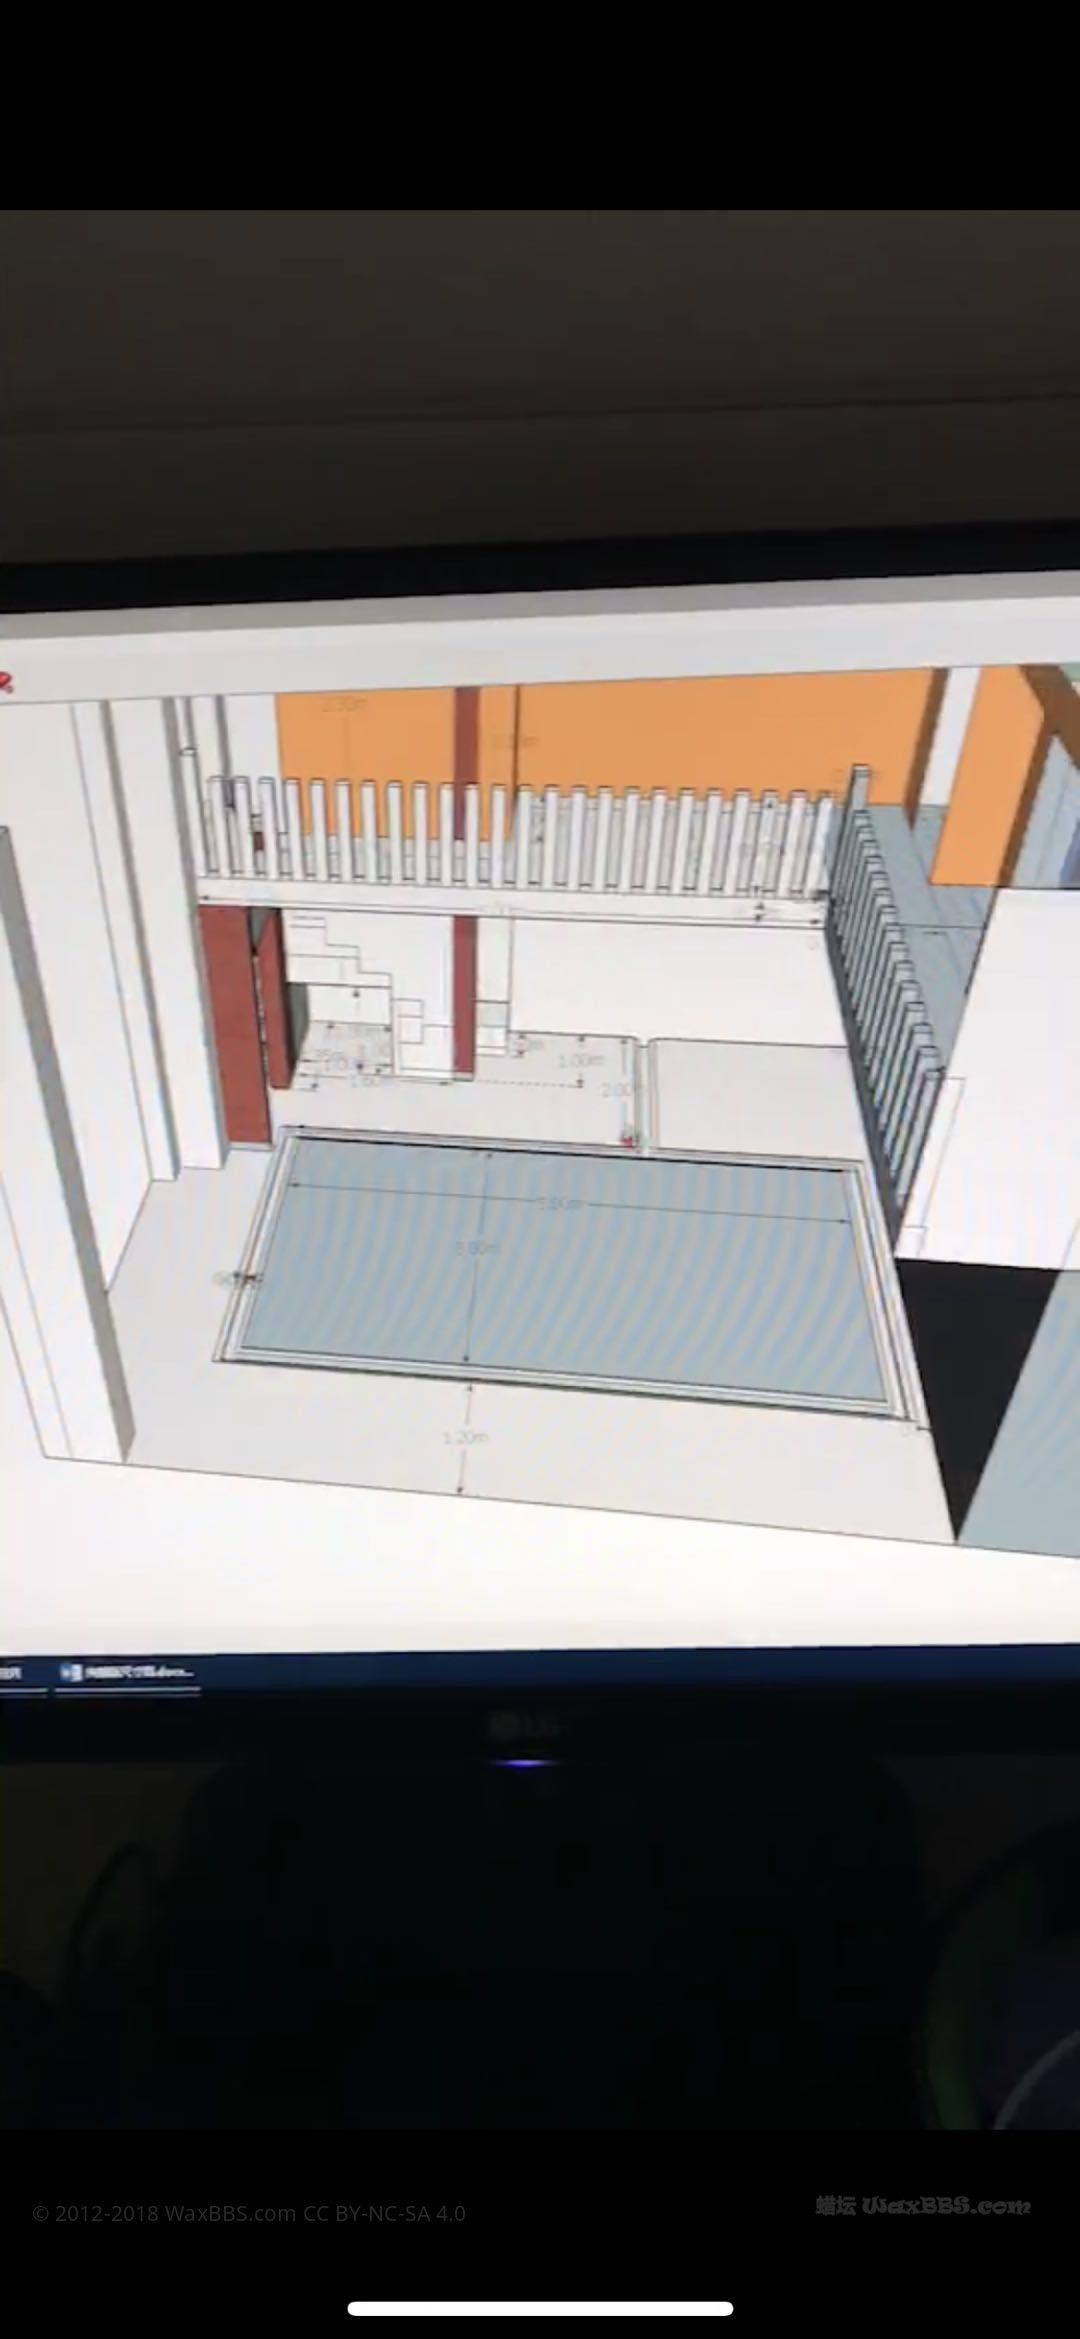The image size is (1080, 2339).
Task: Click the red SketchUp logo icon
Action: pyautogui.click(x=7, y=683)
